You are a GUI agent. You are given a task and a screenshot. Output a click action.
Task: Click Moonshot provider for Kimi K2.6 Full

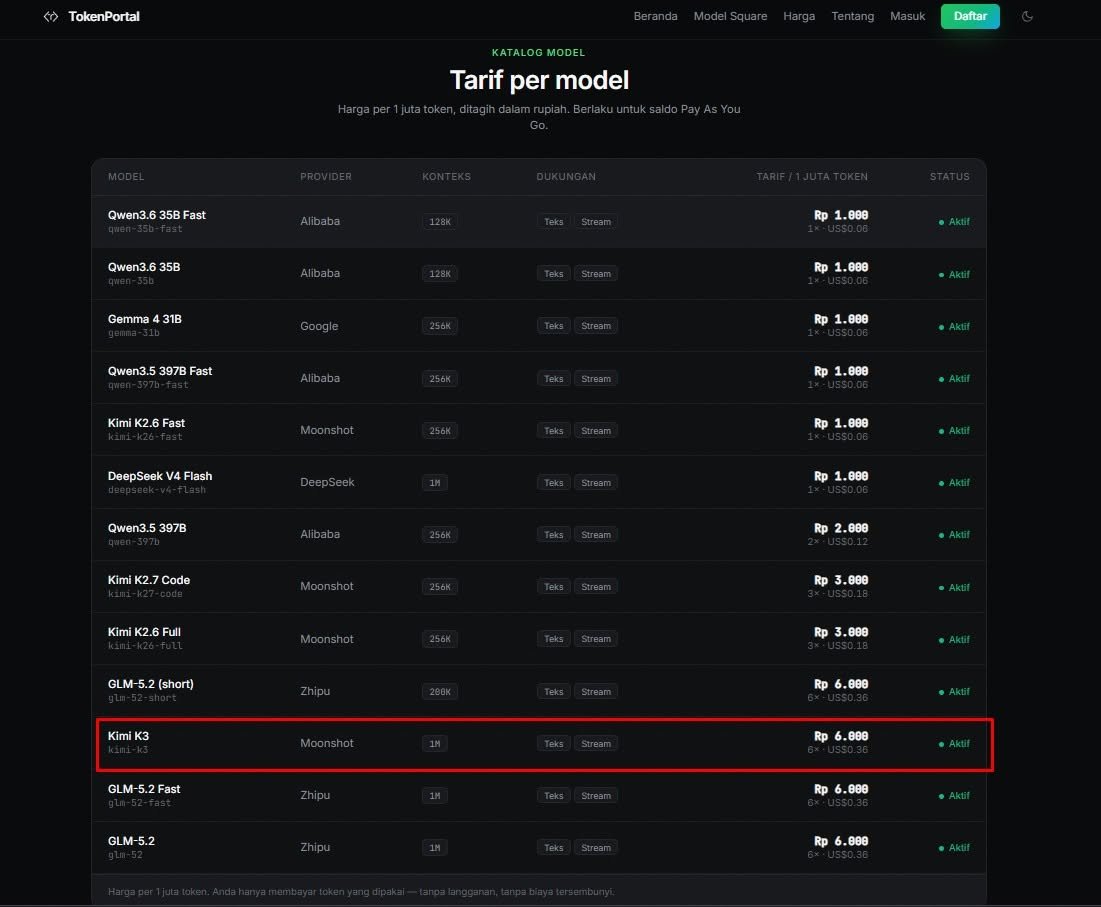click(327, 639)
